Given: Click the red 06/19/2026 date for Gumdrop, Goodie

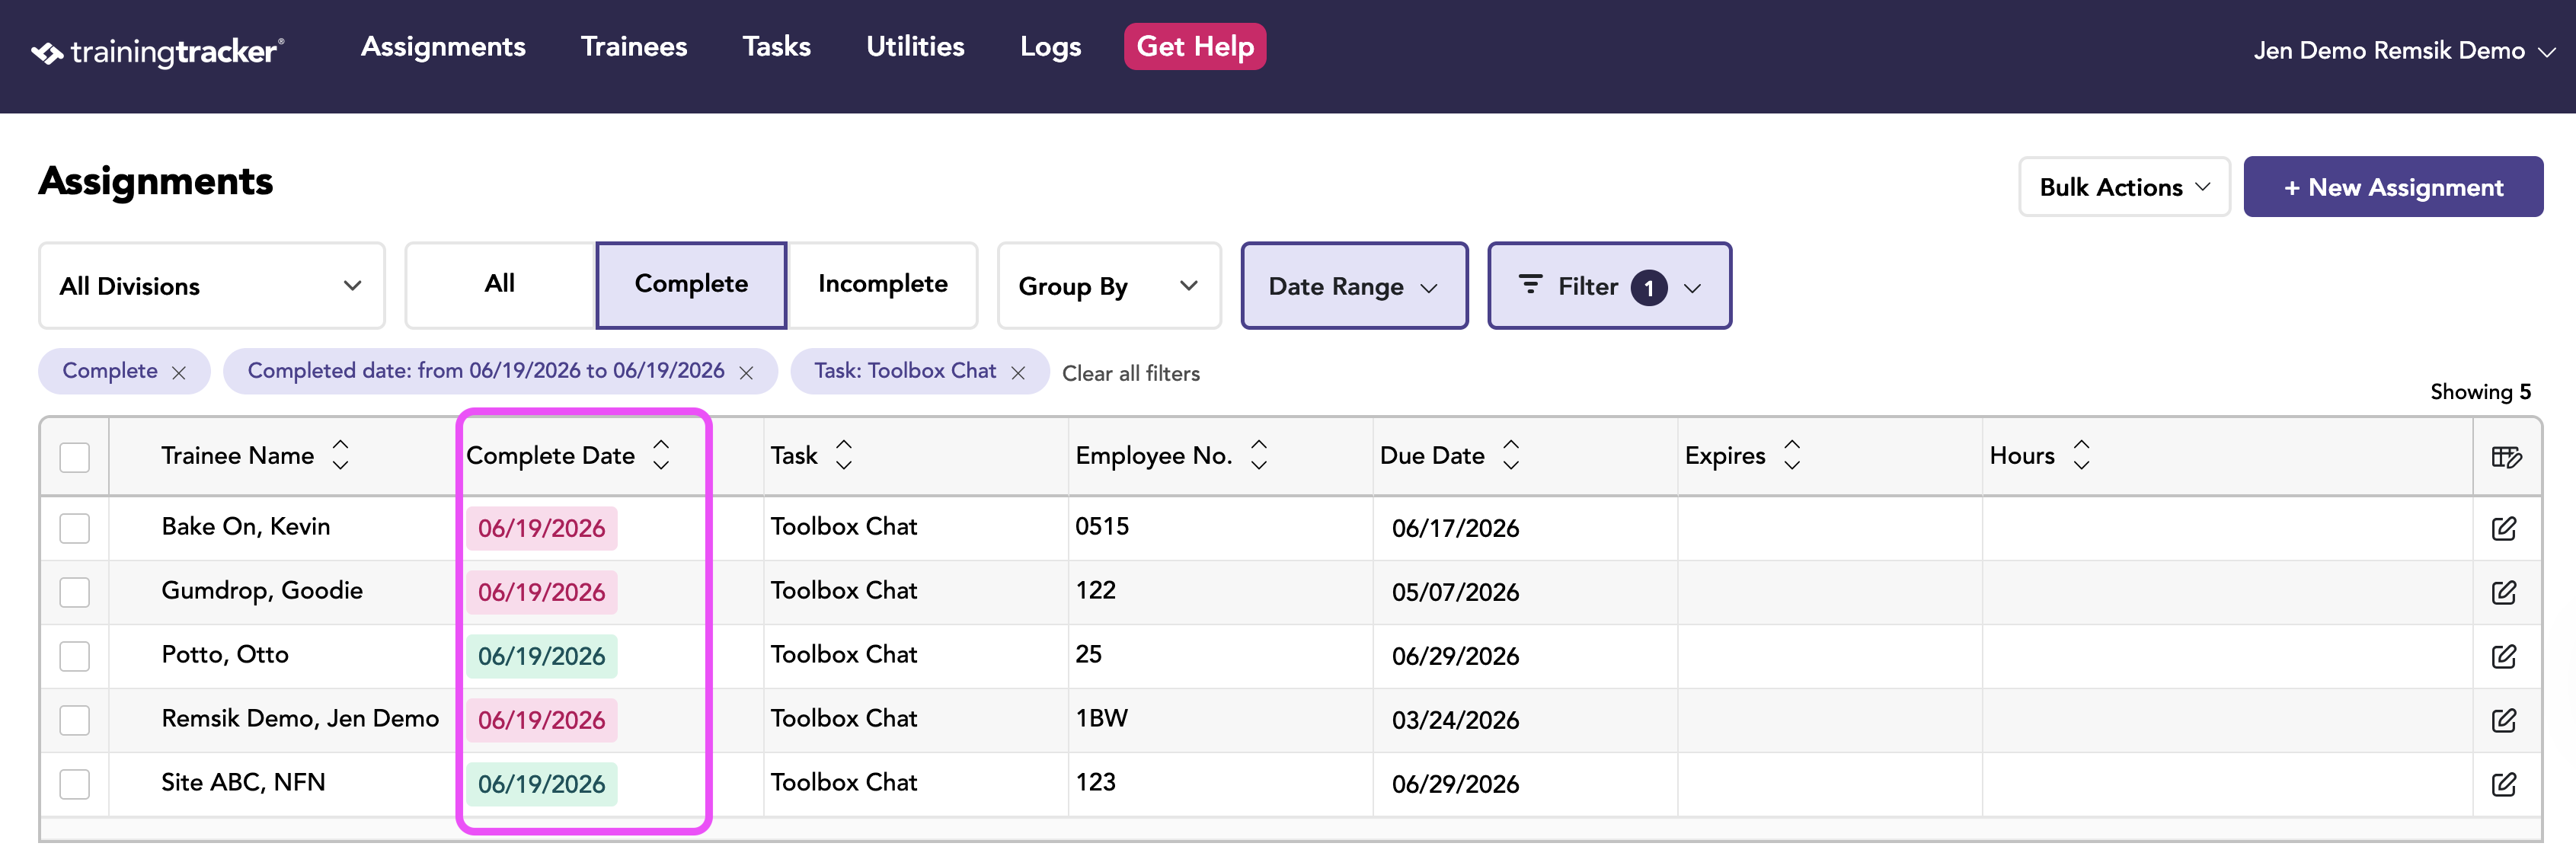Looking at the screenshot, I should (541, 592).
